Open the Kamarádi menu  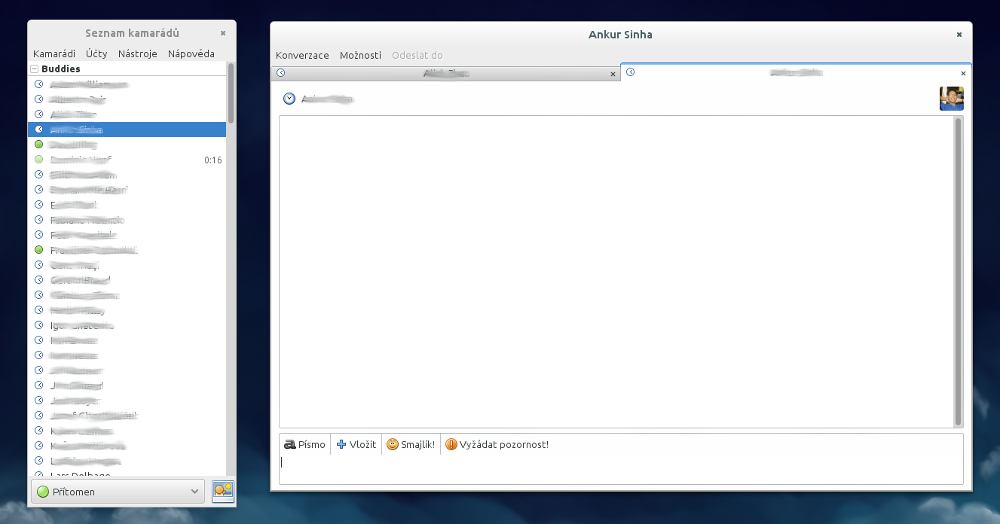coord(54,53)
